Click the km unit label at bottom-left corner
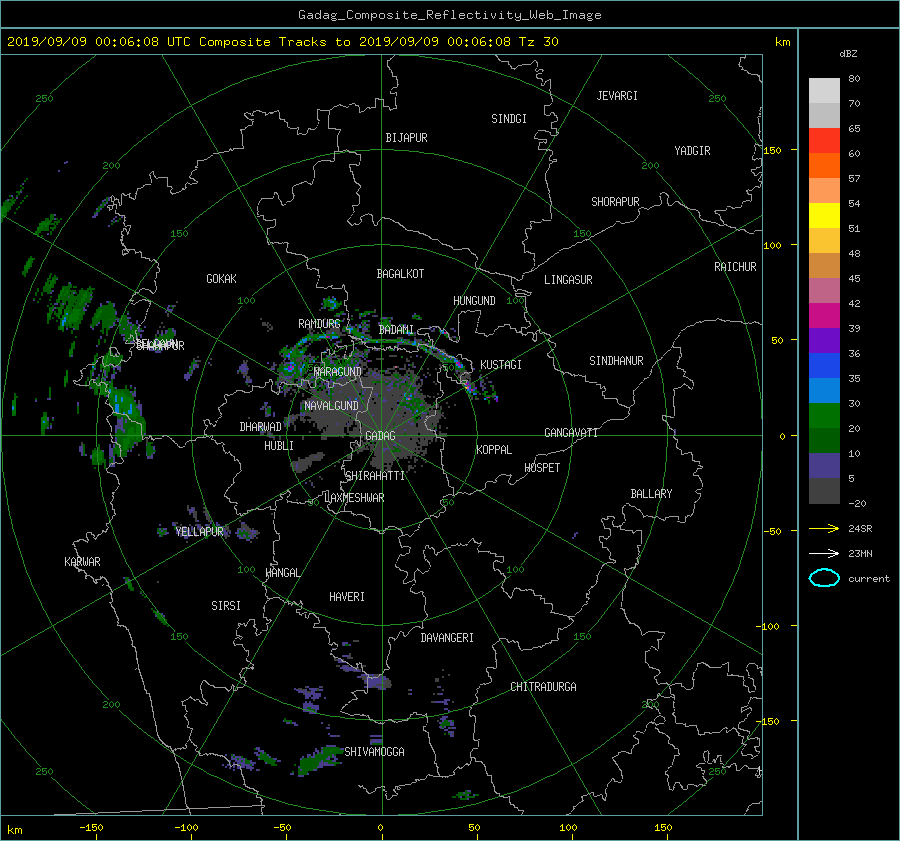This screenshot has height=841, width=900. (14, 830)
